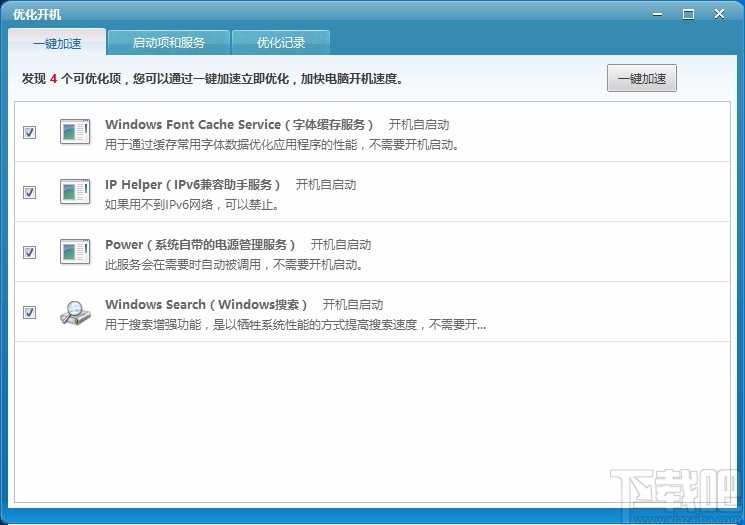Uncheck the Windows Font Cache Service checkbox

coord(29,132)
